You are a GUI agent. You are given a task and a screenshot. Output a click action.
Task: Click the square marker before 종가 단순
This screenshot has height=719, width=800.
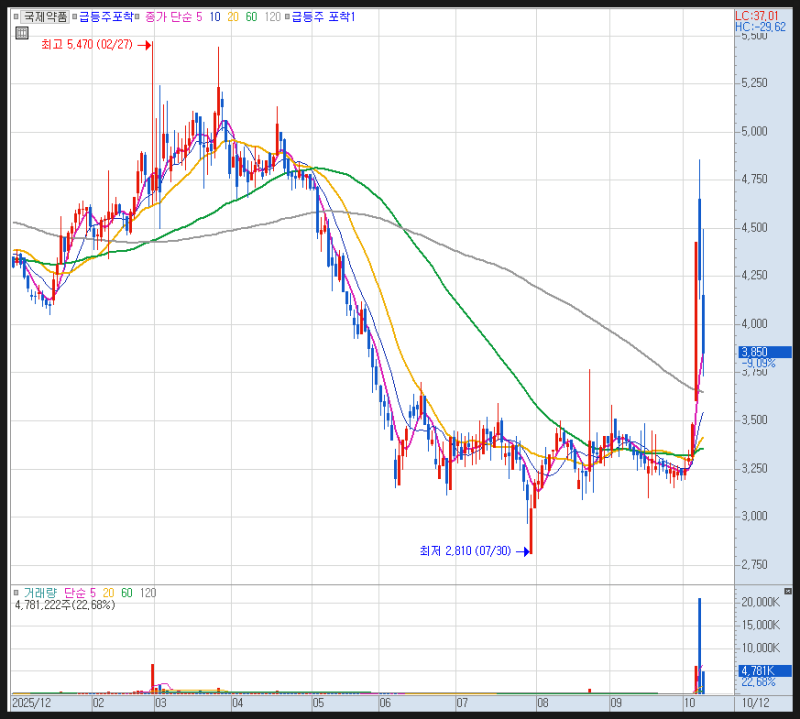(x=137, y=17)
